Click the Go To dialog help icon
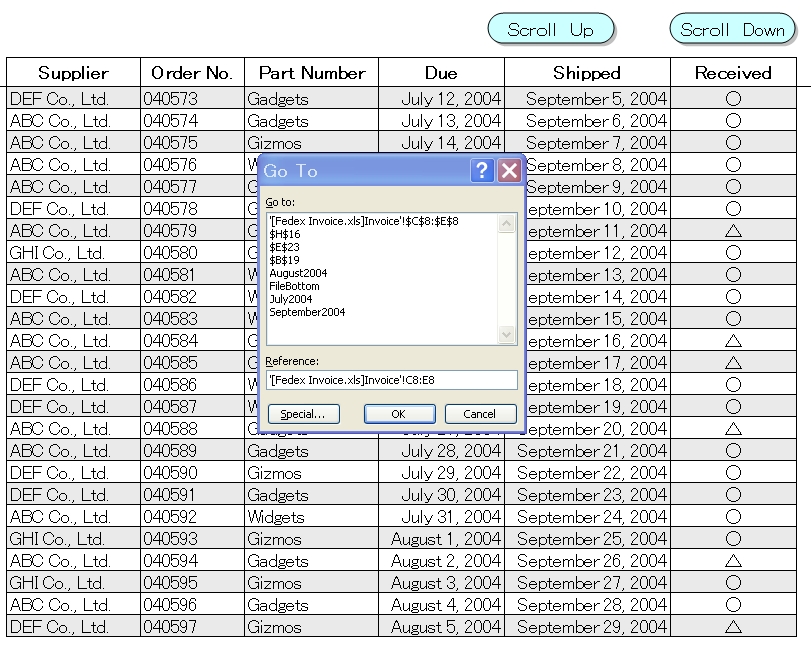The image size is (811, 655). (483, 171)
